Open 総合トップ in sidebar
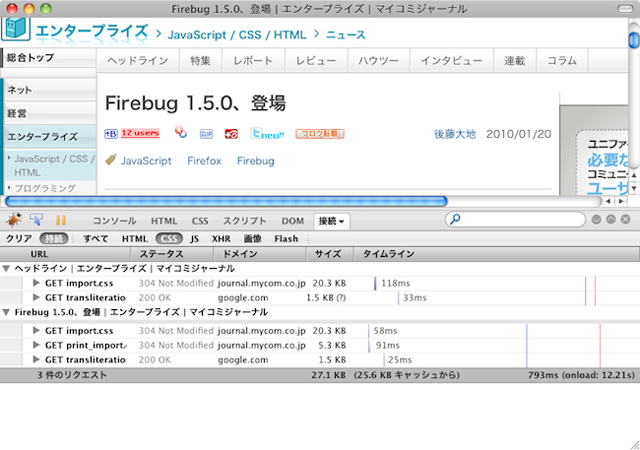 pos(49,58)
